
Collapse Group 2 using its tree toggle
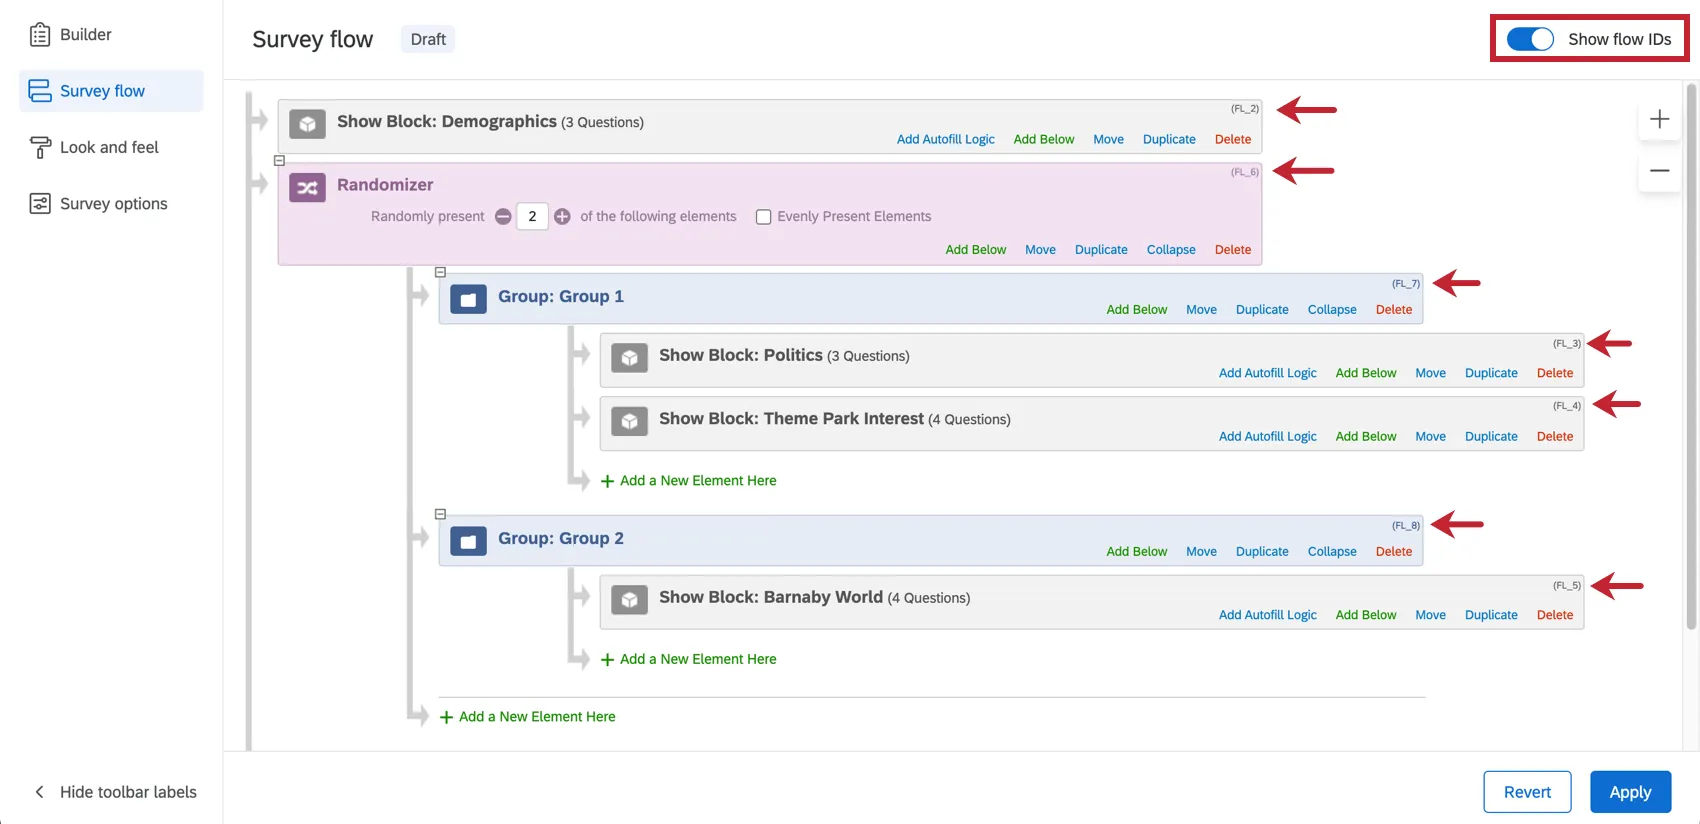[x=440, y=514]
